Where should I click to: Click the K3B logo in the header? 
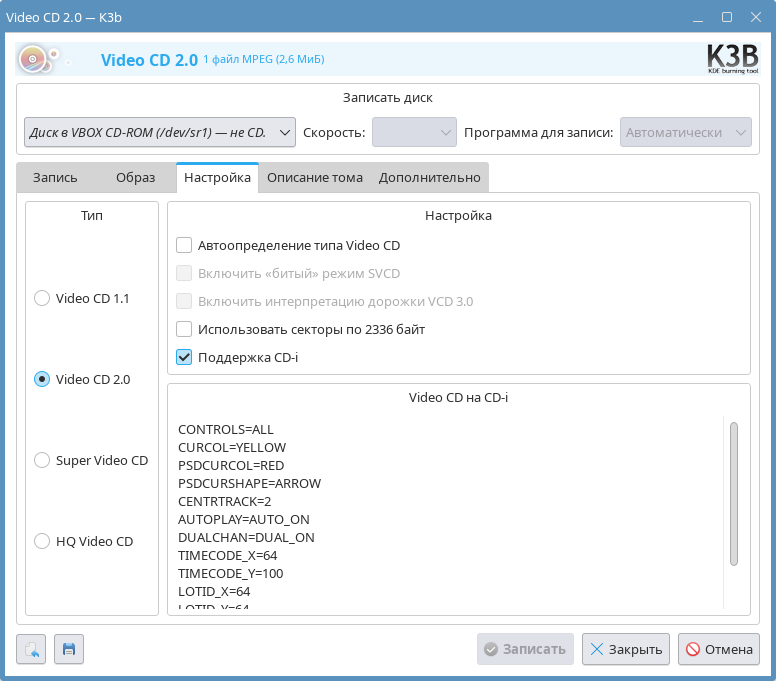[x=732, y=59]
